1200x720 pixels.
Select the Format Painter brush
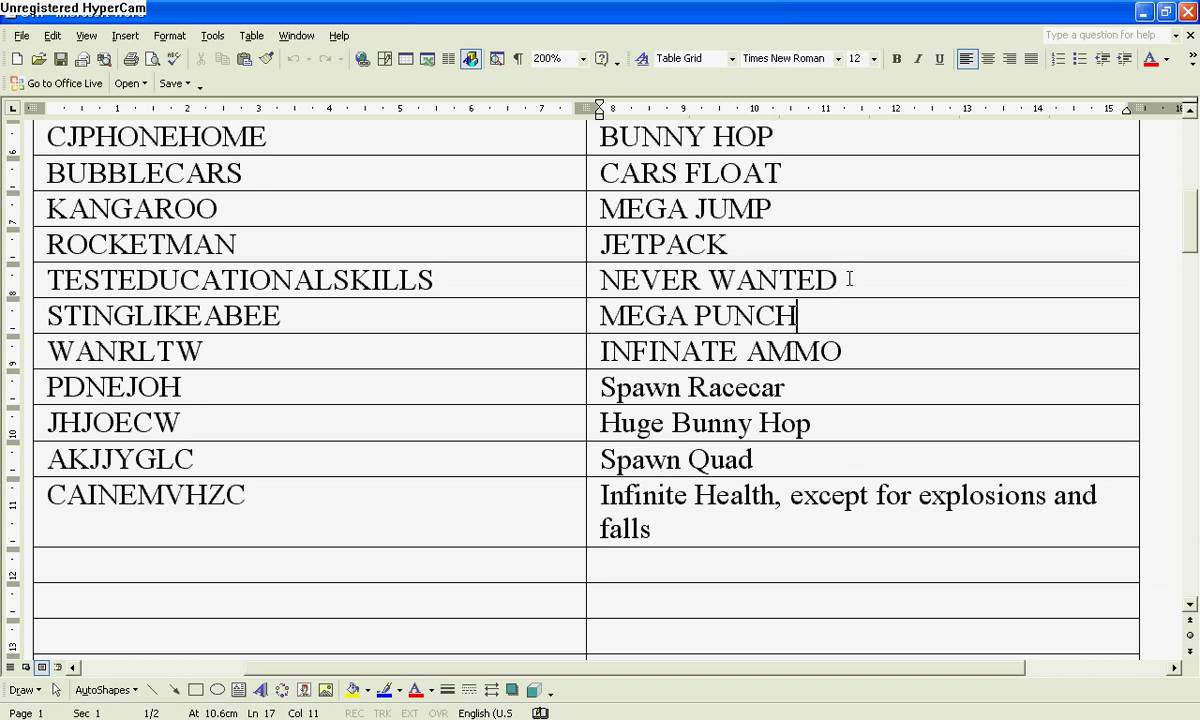coord(266,59)
